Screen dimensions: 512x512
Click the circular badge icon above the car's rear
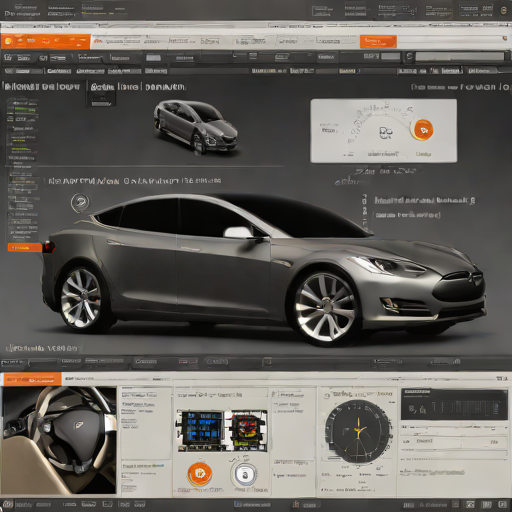(80, 202)
